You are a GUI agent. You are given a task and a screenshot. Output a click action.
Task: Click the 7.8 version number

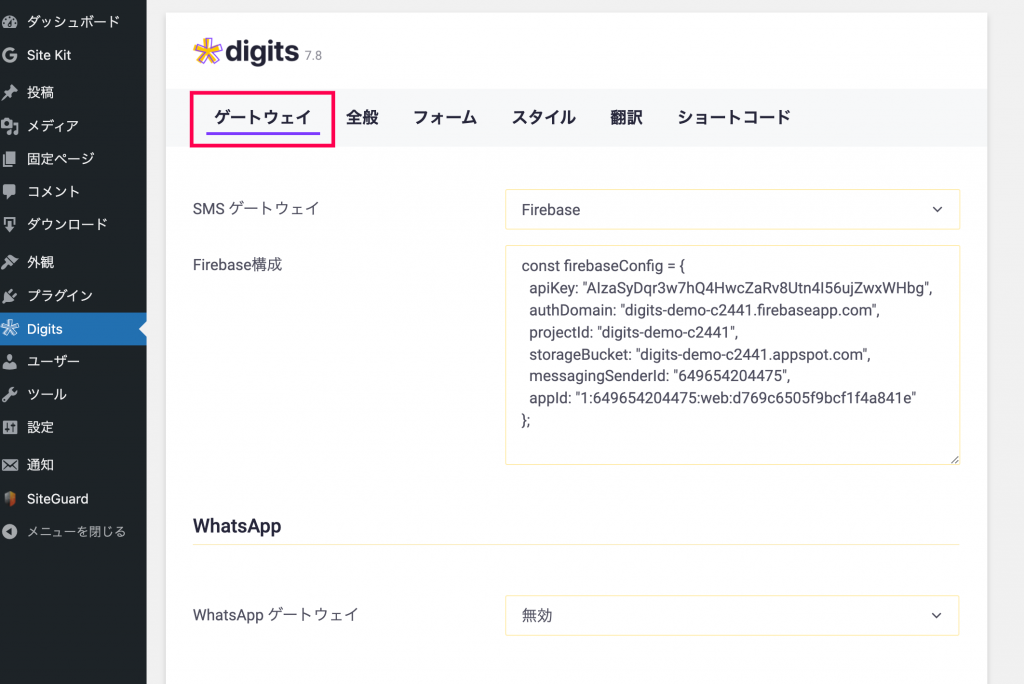pyautogui.click(x=313, y=56)
